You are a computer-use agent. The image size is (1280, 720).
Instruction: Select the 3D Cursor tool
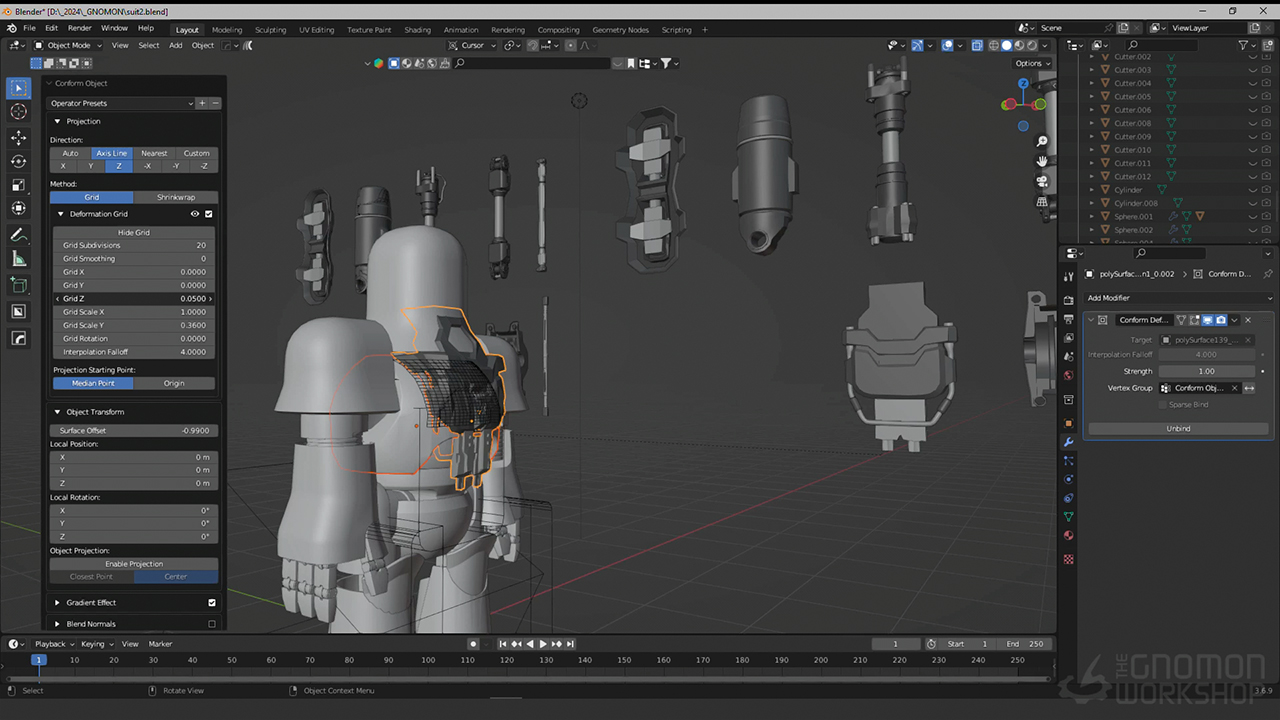[x=18, y=111]
